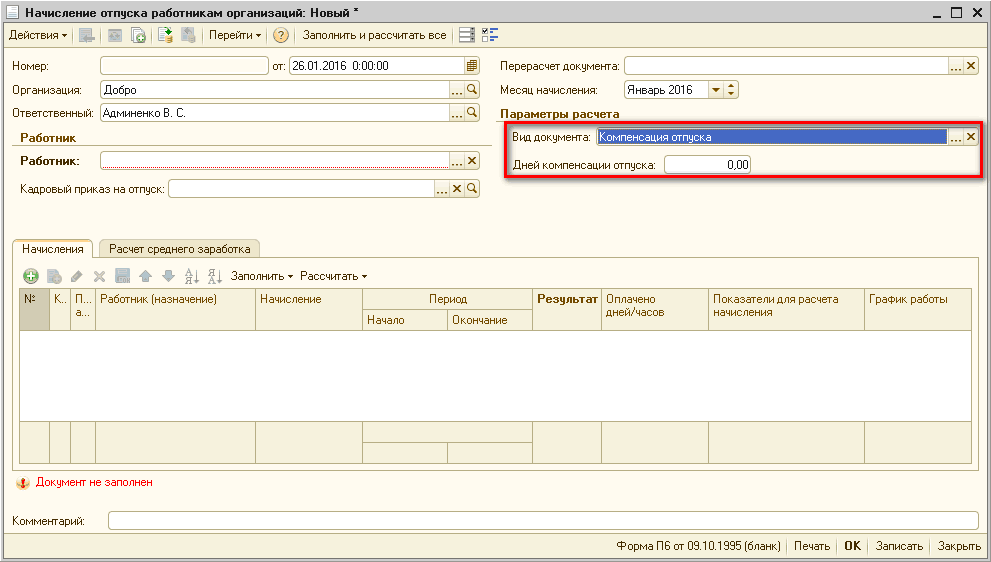Click the Записать button
This screenshot has width=991, height=562.
tap(899, 546)
